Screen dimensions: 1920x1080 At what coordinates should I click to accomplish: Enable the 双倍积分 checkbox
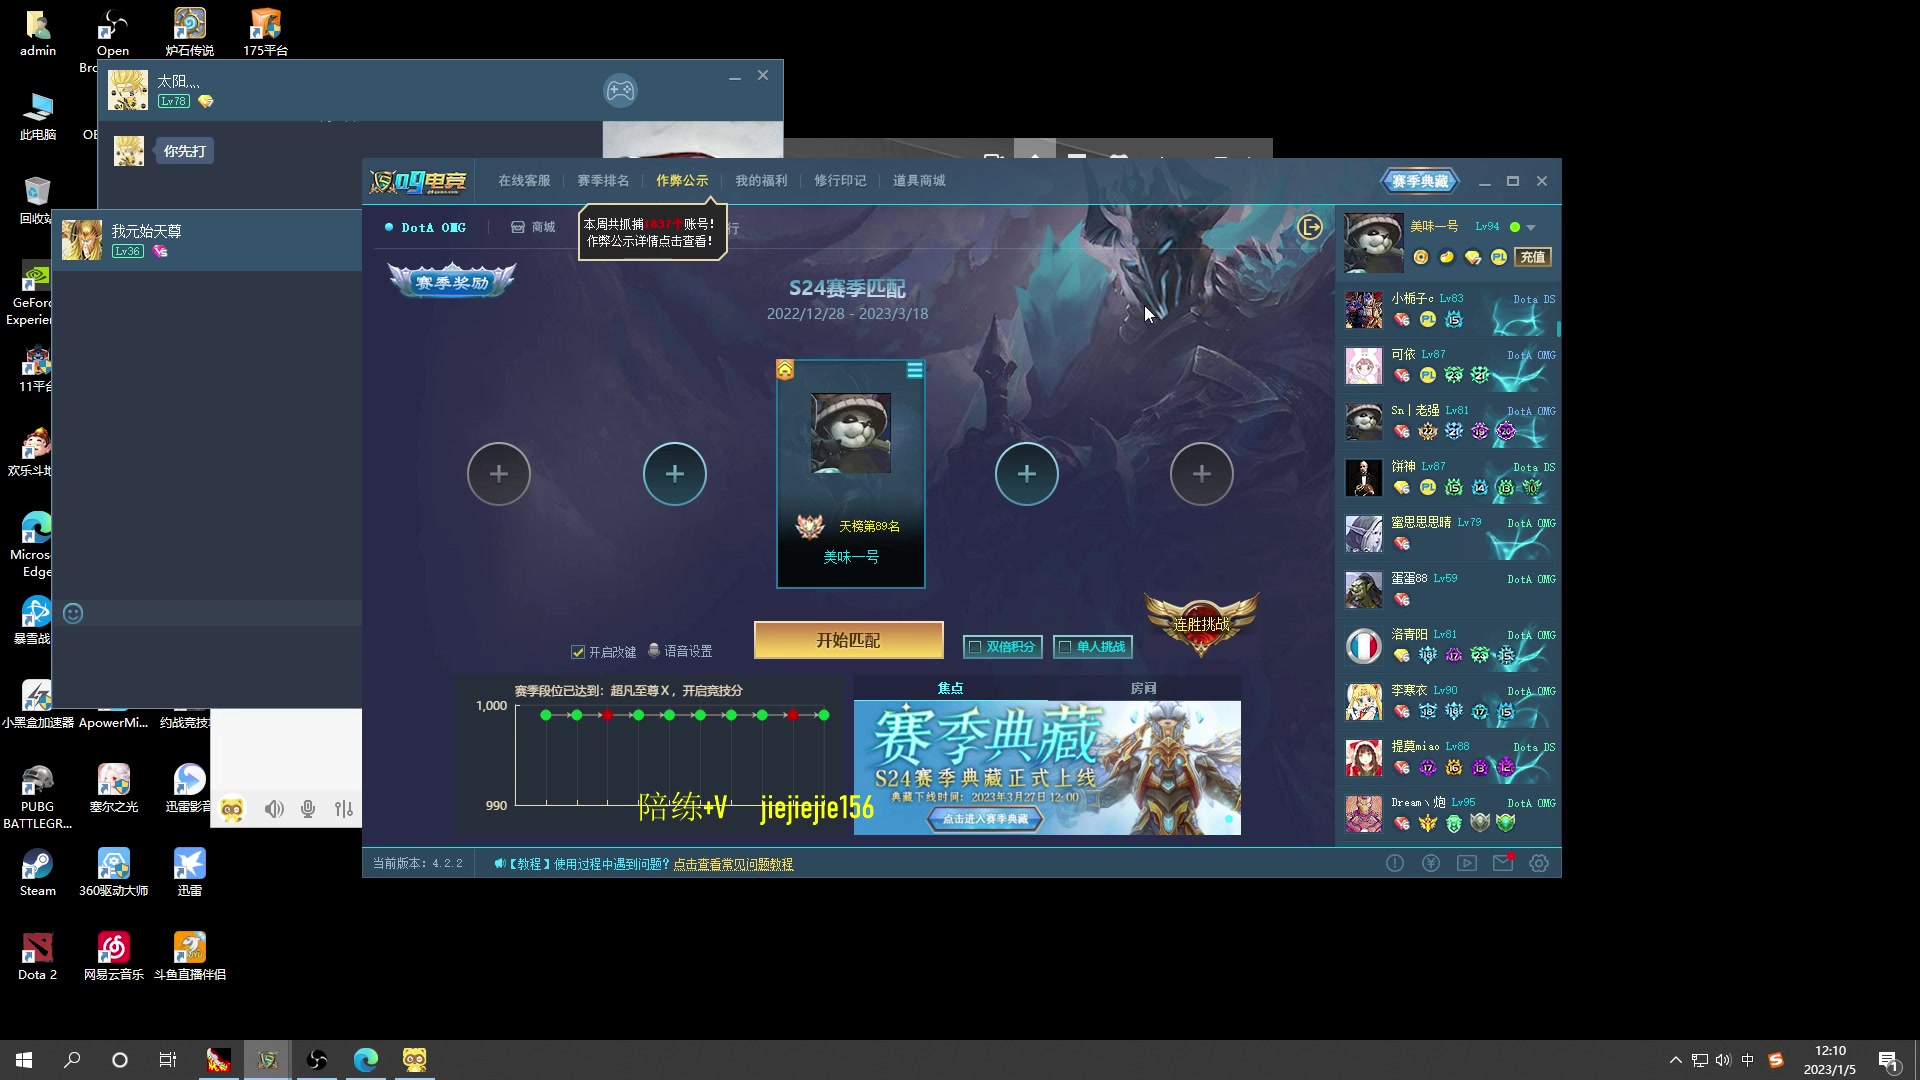[x=976, y=647]
